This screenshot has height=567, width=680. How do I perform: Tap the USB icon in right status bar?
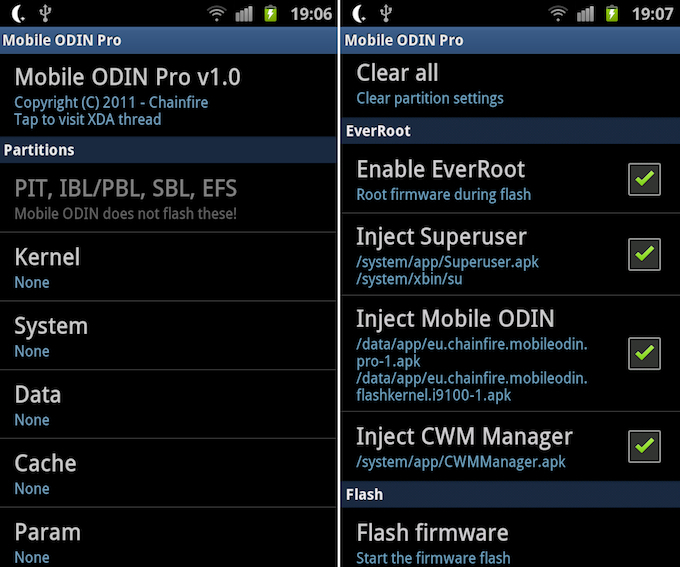(387, 14)
